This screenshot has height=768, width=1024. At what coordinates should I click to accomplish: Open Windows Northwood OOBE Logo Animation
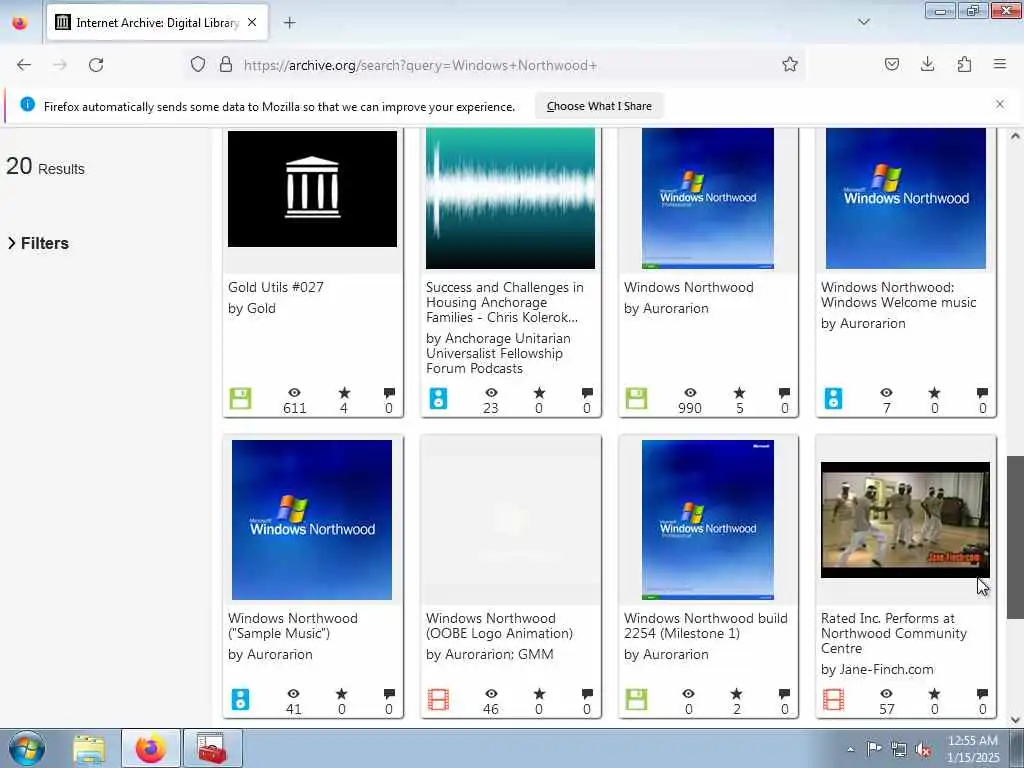click(499, 626)
